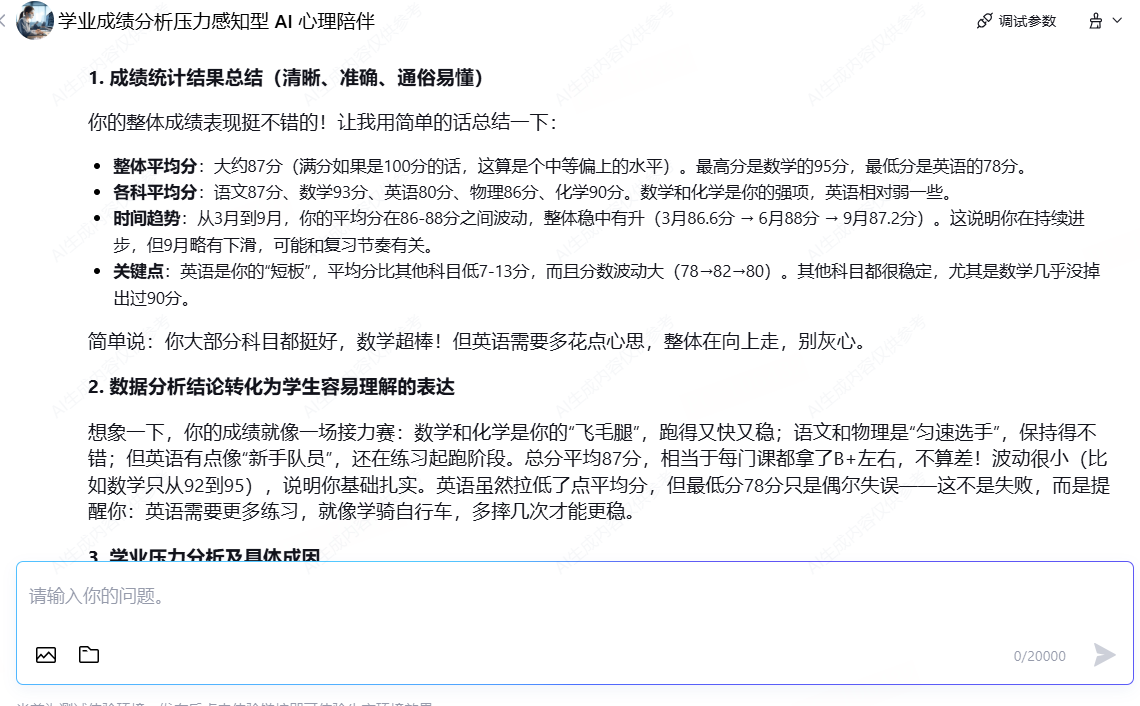Click the score sequence (78→82→80)
The width and height of the screenshot is (1140, 706).
(723, 271)
